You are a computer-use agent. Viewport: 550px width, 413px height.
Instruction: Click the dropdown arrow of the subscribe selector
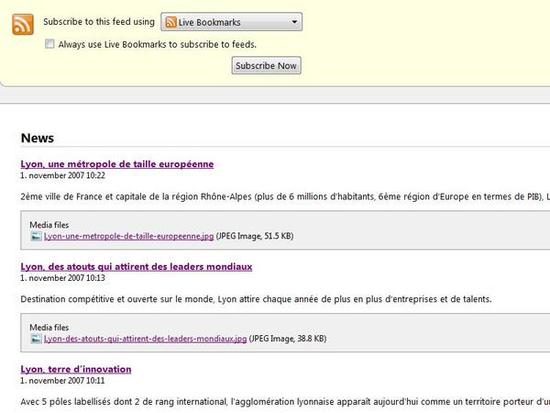point(295,22)
